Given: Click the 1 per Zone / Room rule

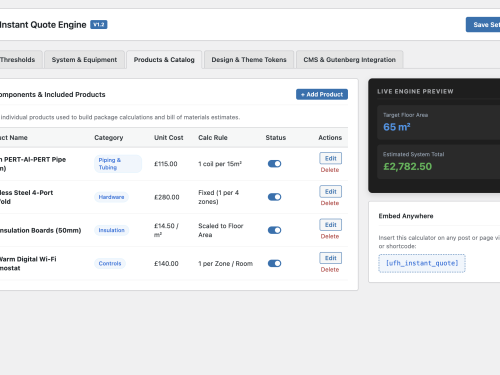Looking at the screenshot, I should pyautogui.click(x=226, y=264).
